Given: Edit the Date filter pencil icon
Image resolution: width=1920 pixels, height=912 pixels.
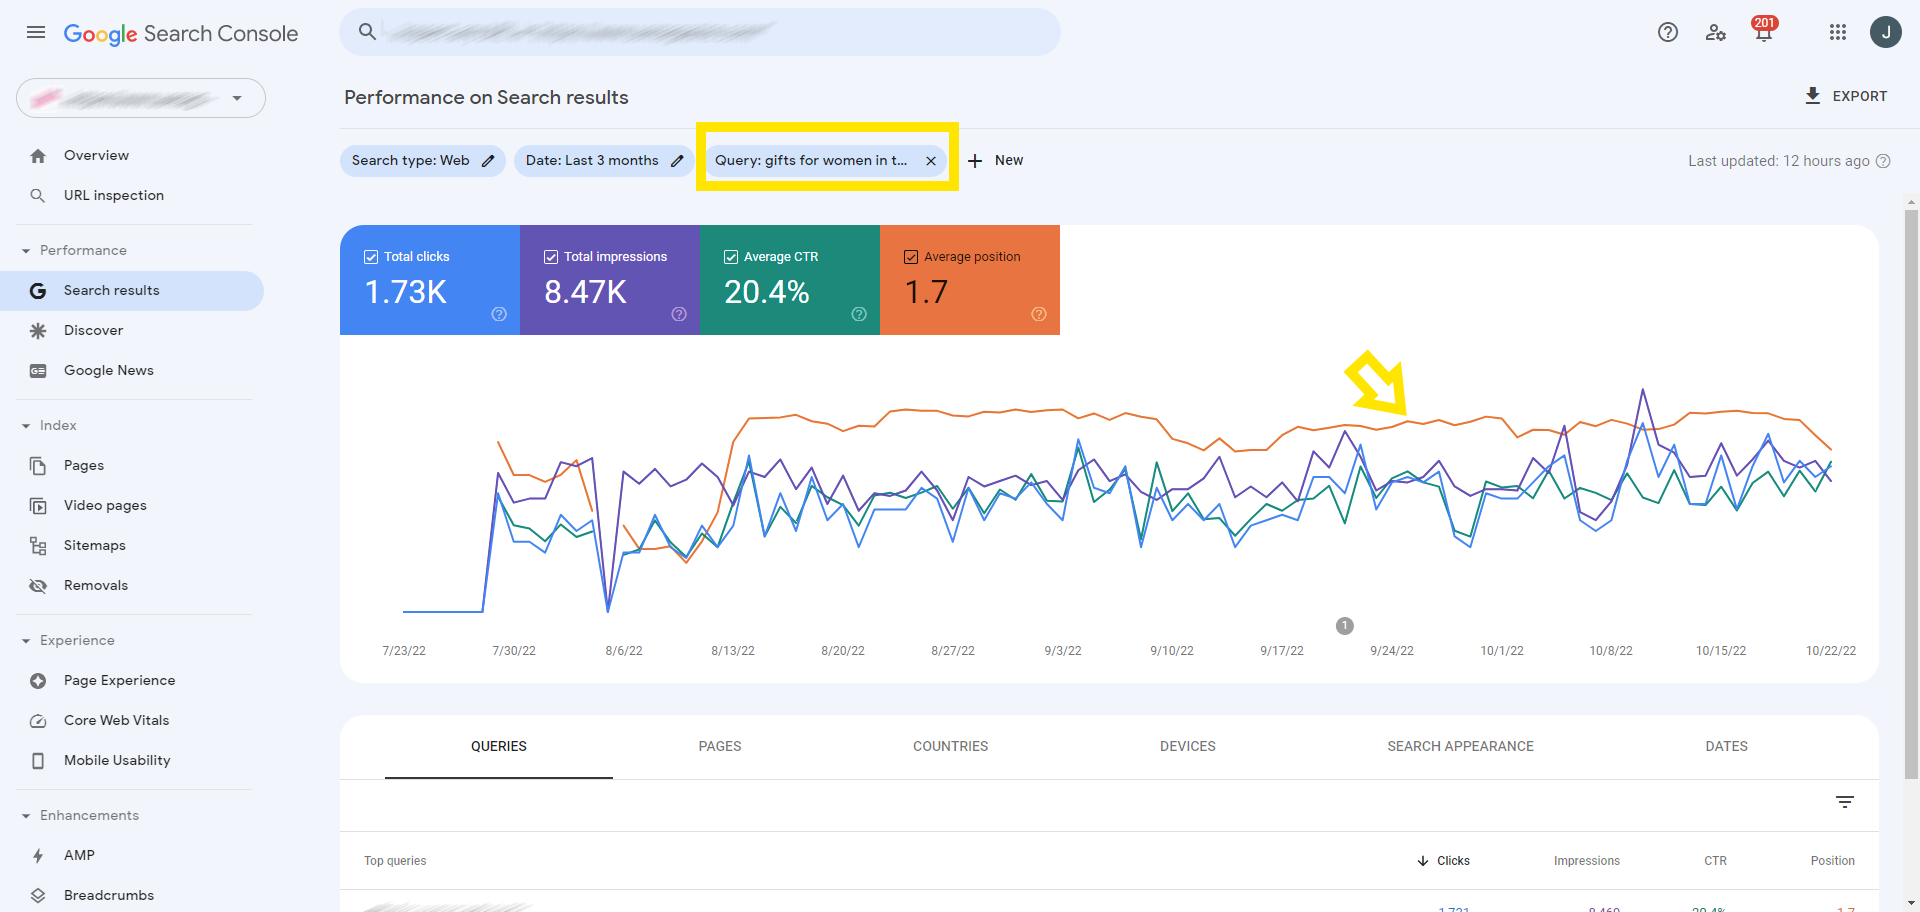Looking at the screenshot, I should 677,161.
